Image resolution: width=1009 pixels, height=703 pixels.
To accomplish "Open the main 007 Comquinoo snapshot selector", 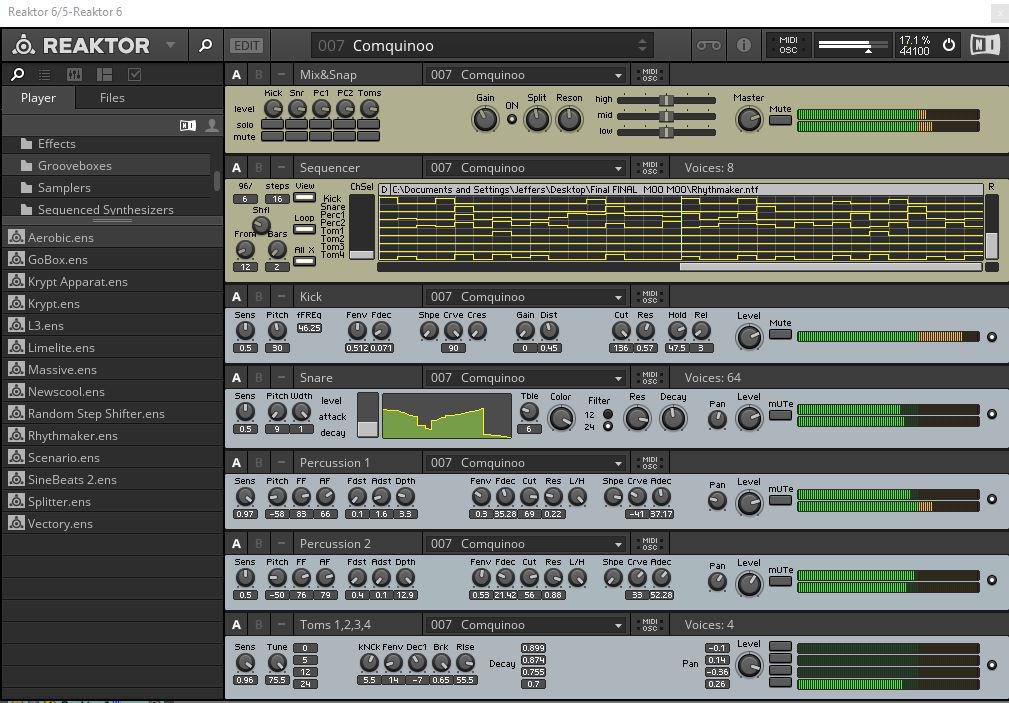I will point(482,45).
